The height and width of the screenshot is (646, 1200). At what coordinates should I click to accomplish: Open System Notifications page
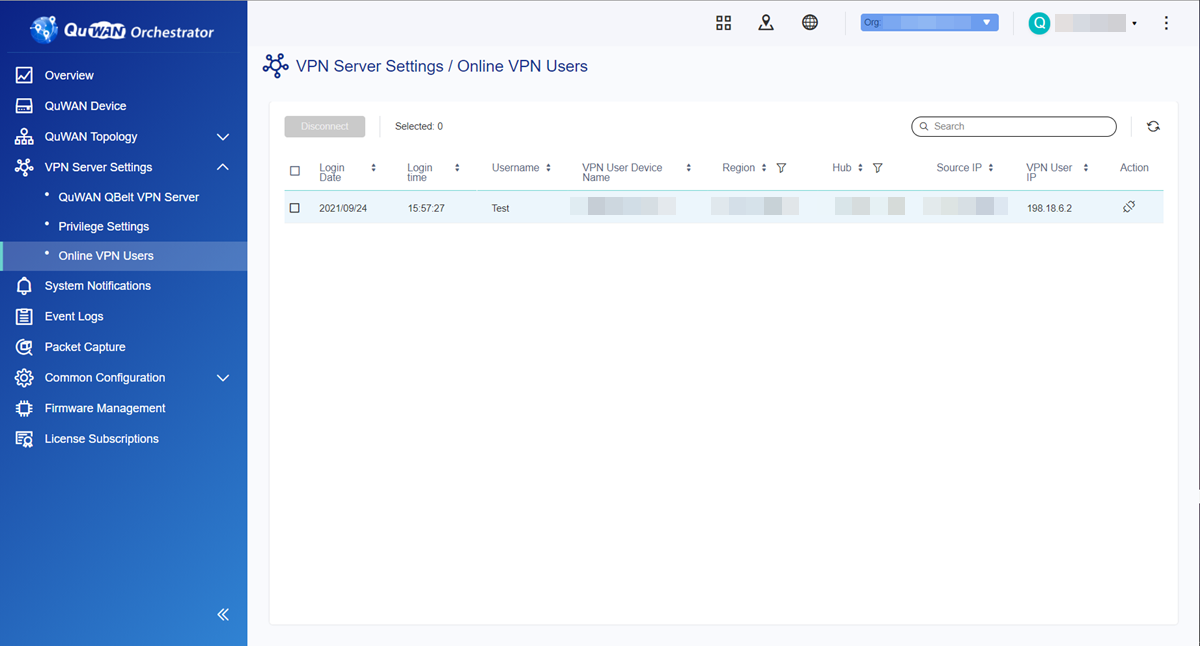pos(98,286)
